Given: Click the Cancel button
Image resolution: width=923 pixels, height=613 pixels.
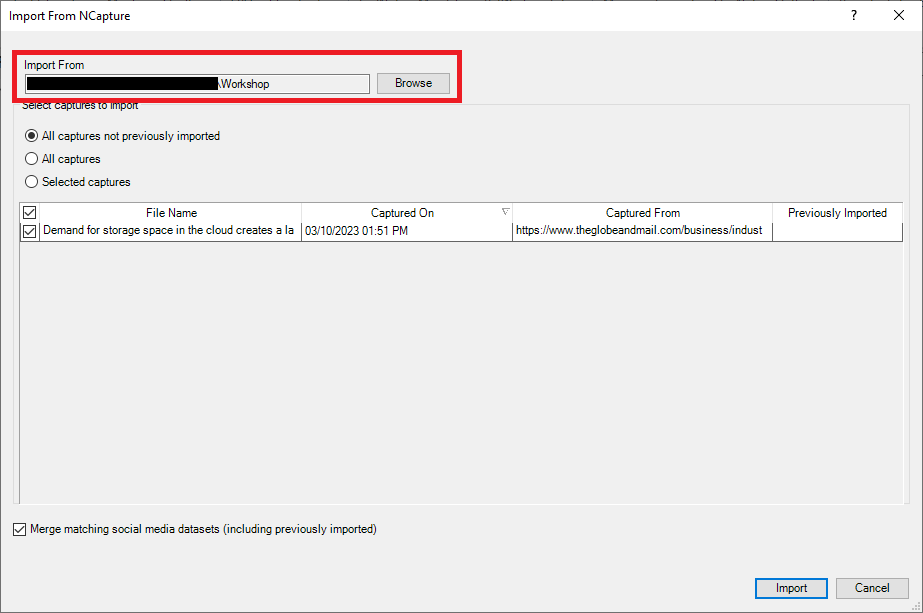Looking at the screenshot, I should (872, 588).
